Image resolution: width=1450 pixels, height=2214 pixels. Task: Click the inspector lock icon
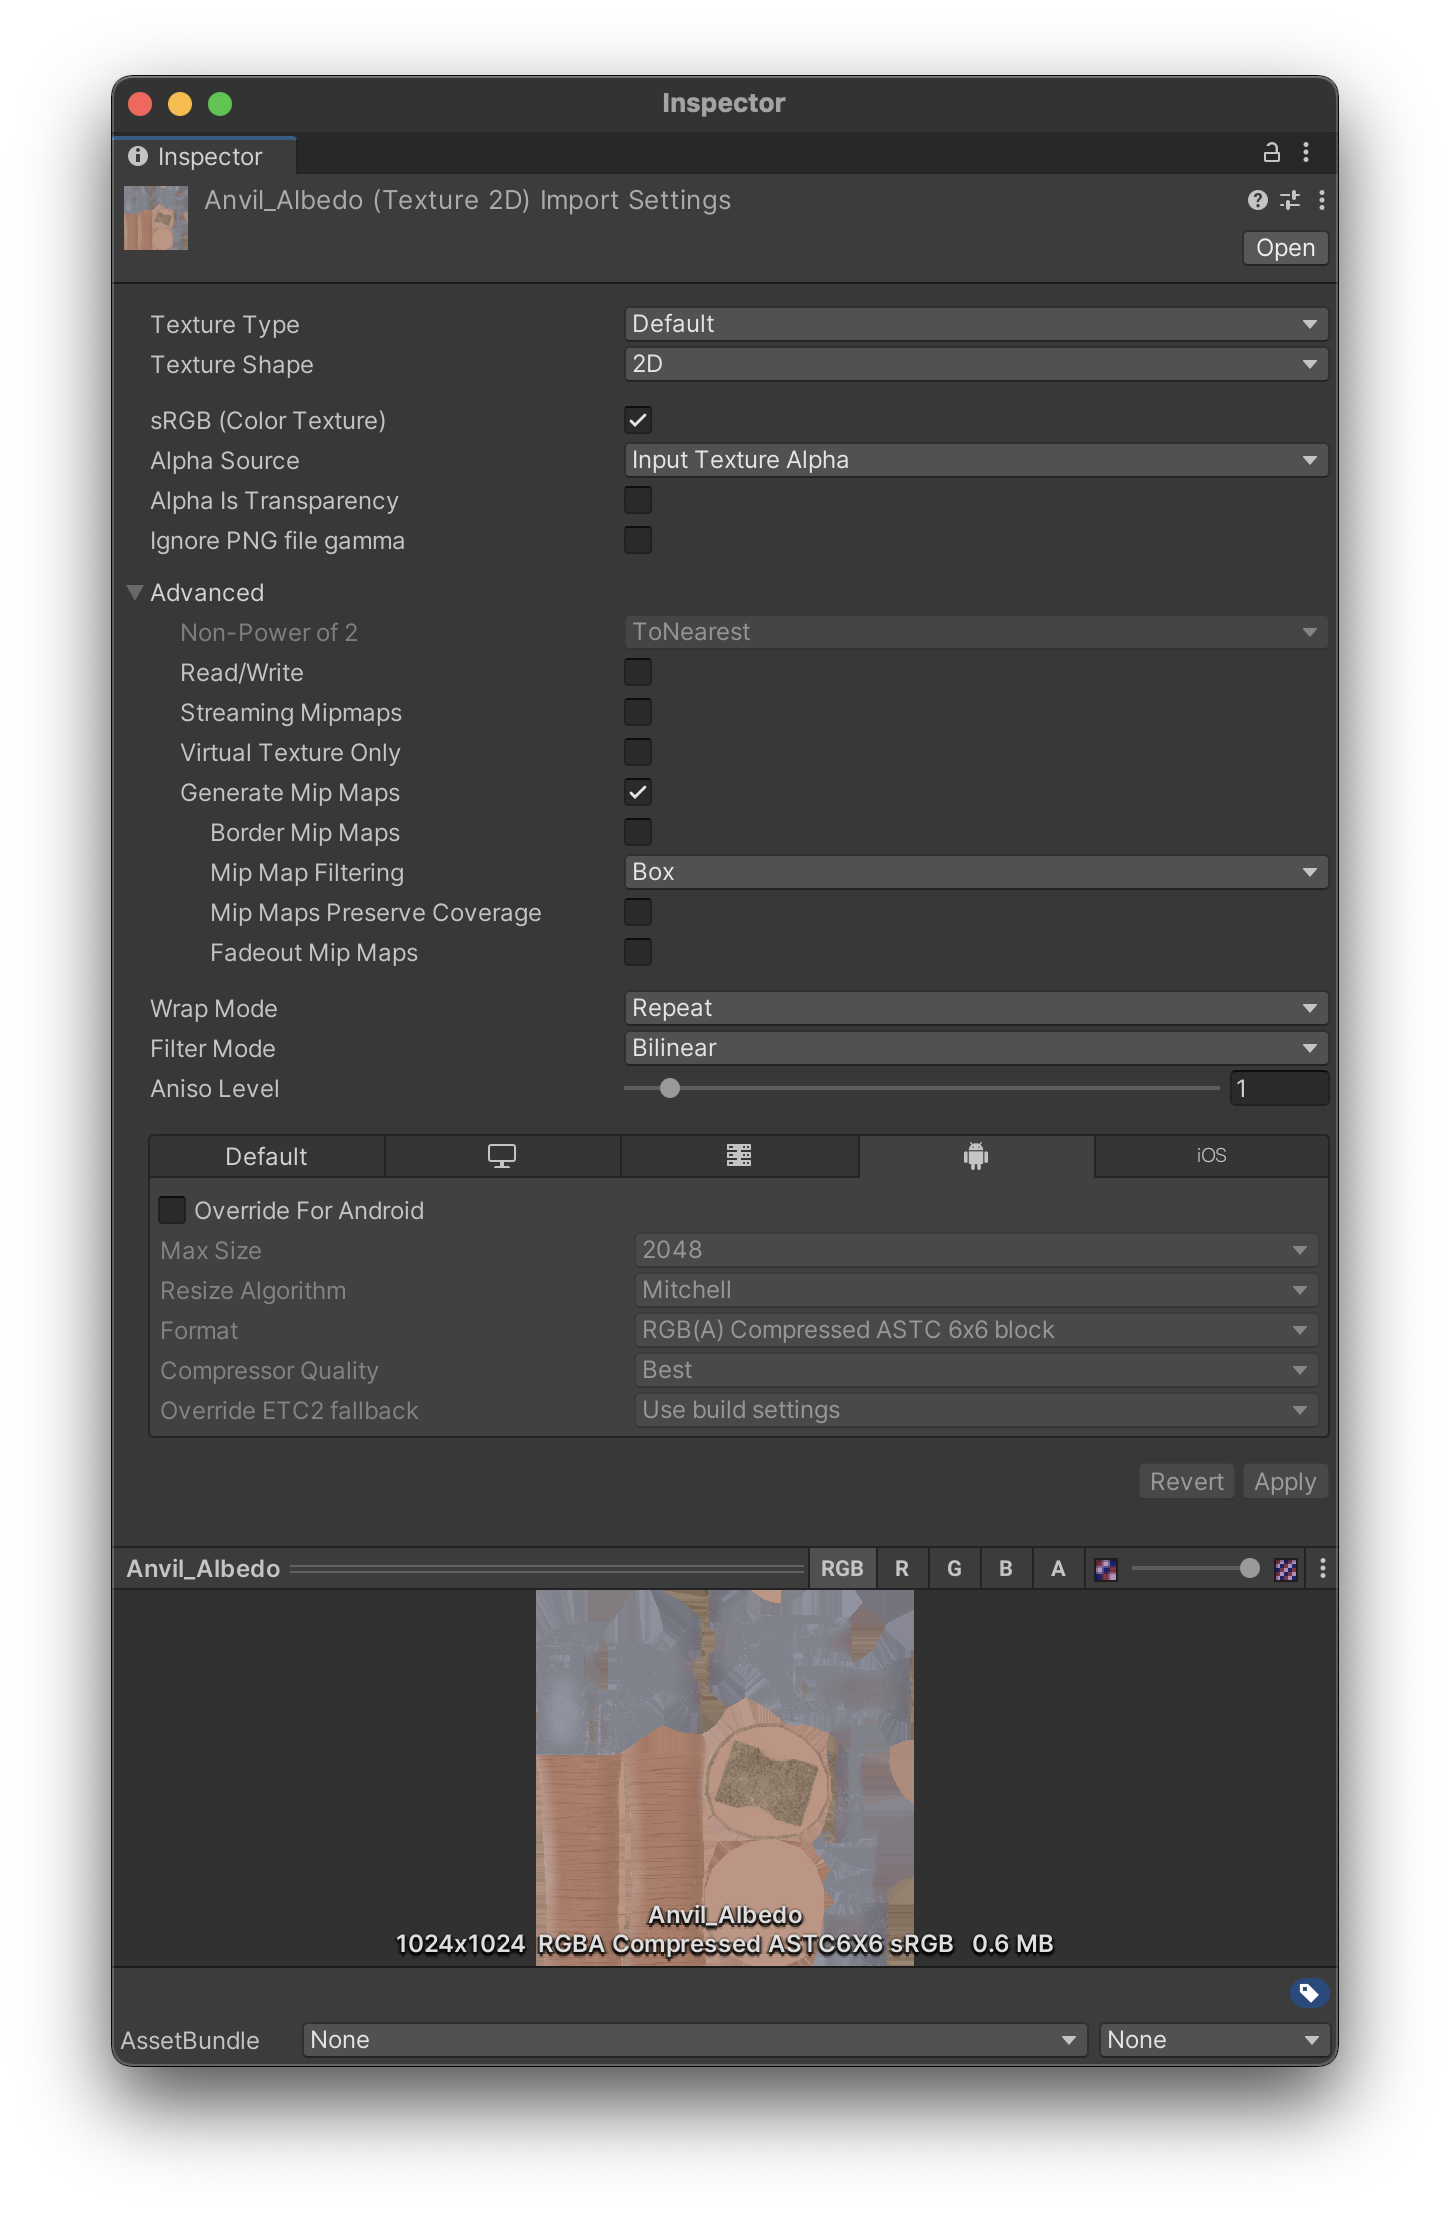pos(1271,153)
